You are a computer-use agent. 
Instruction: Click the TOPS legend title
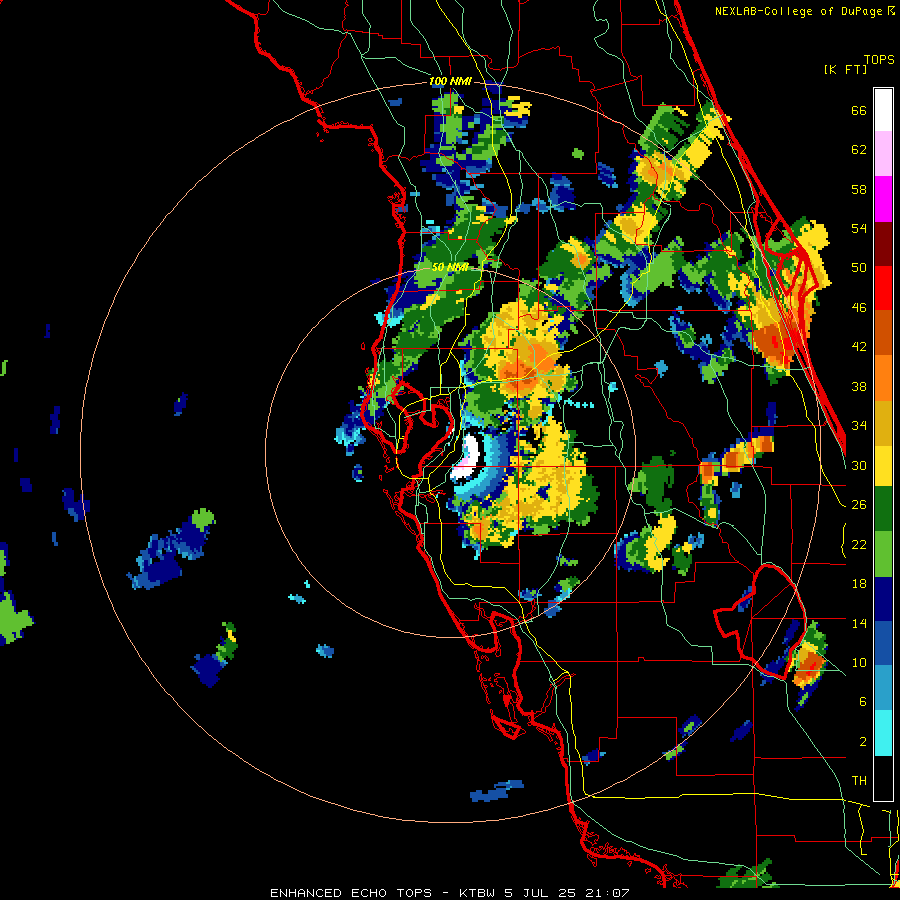879,59
